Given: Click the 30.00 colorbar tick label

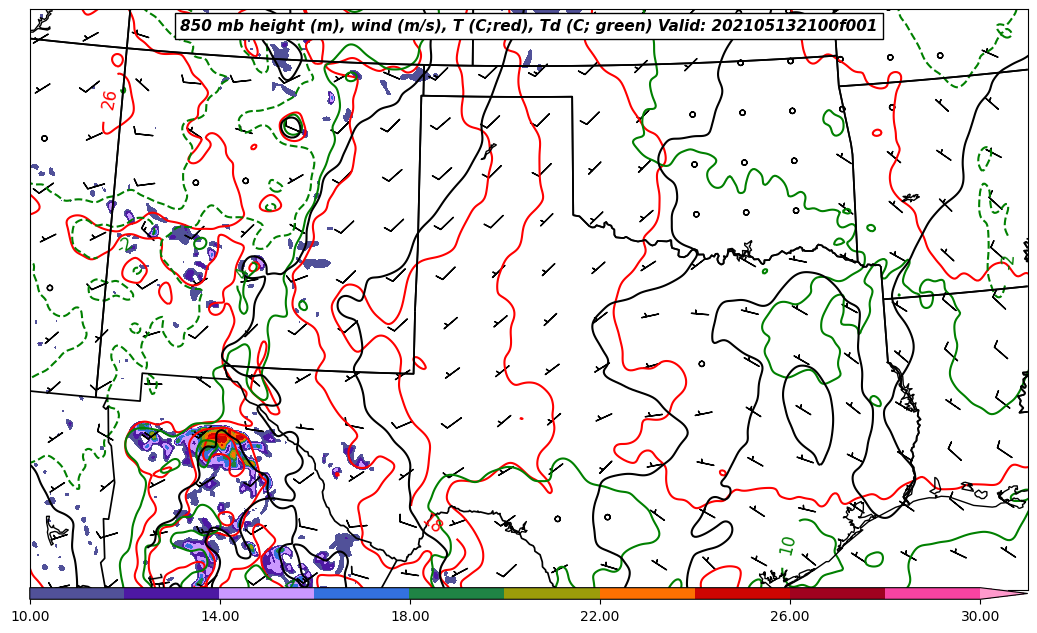Looking at the screenshot, I should (980, 616).
